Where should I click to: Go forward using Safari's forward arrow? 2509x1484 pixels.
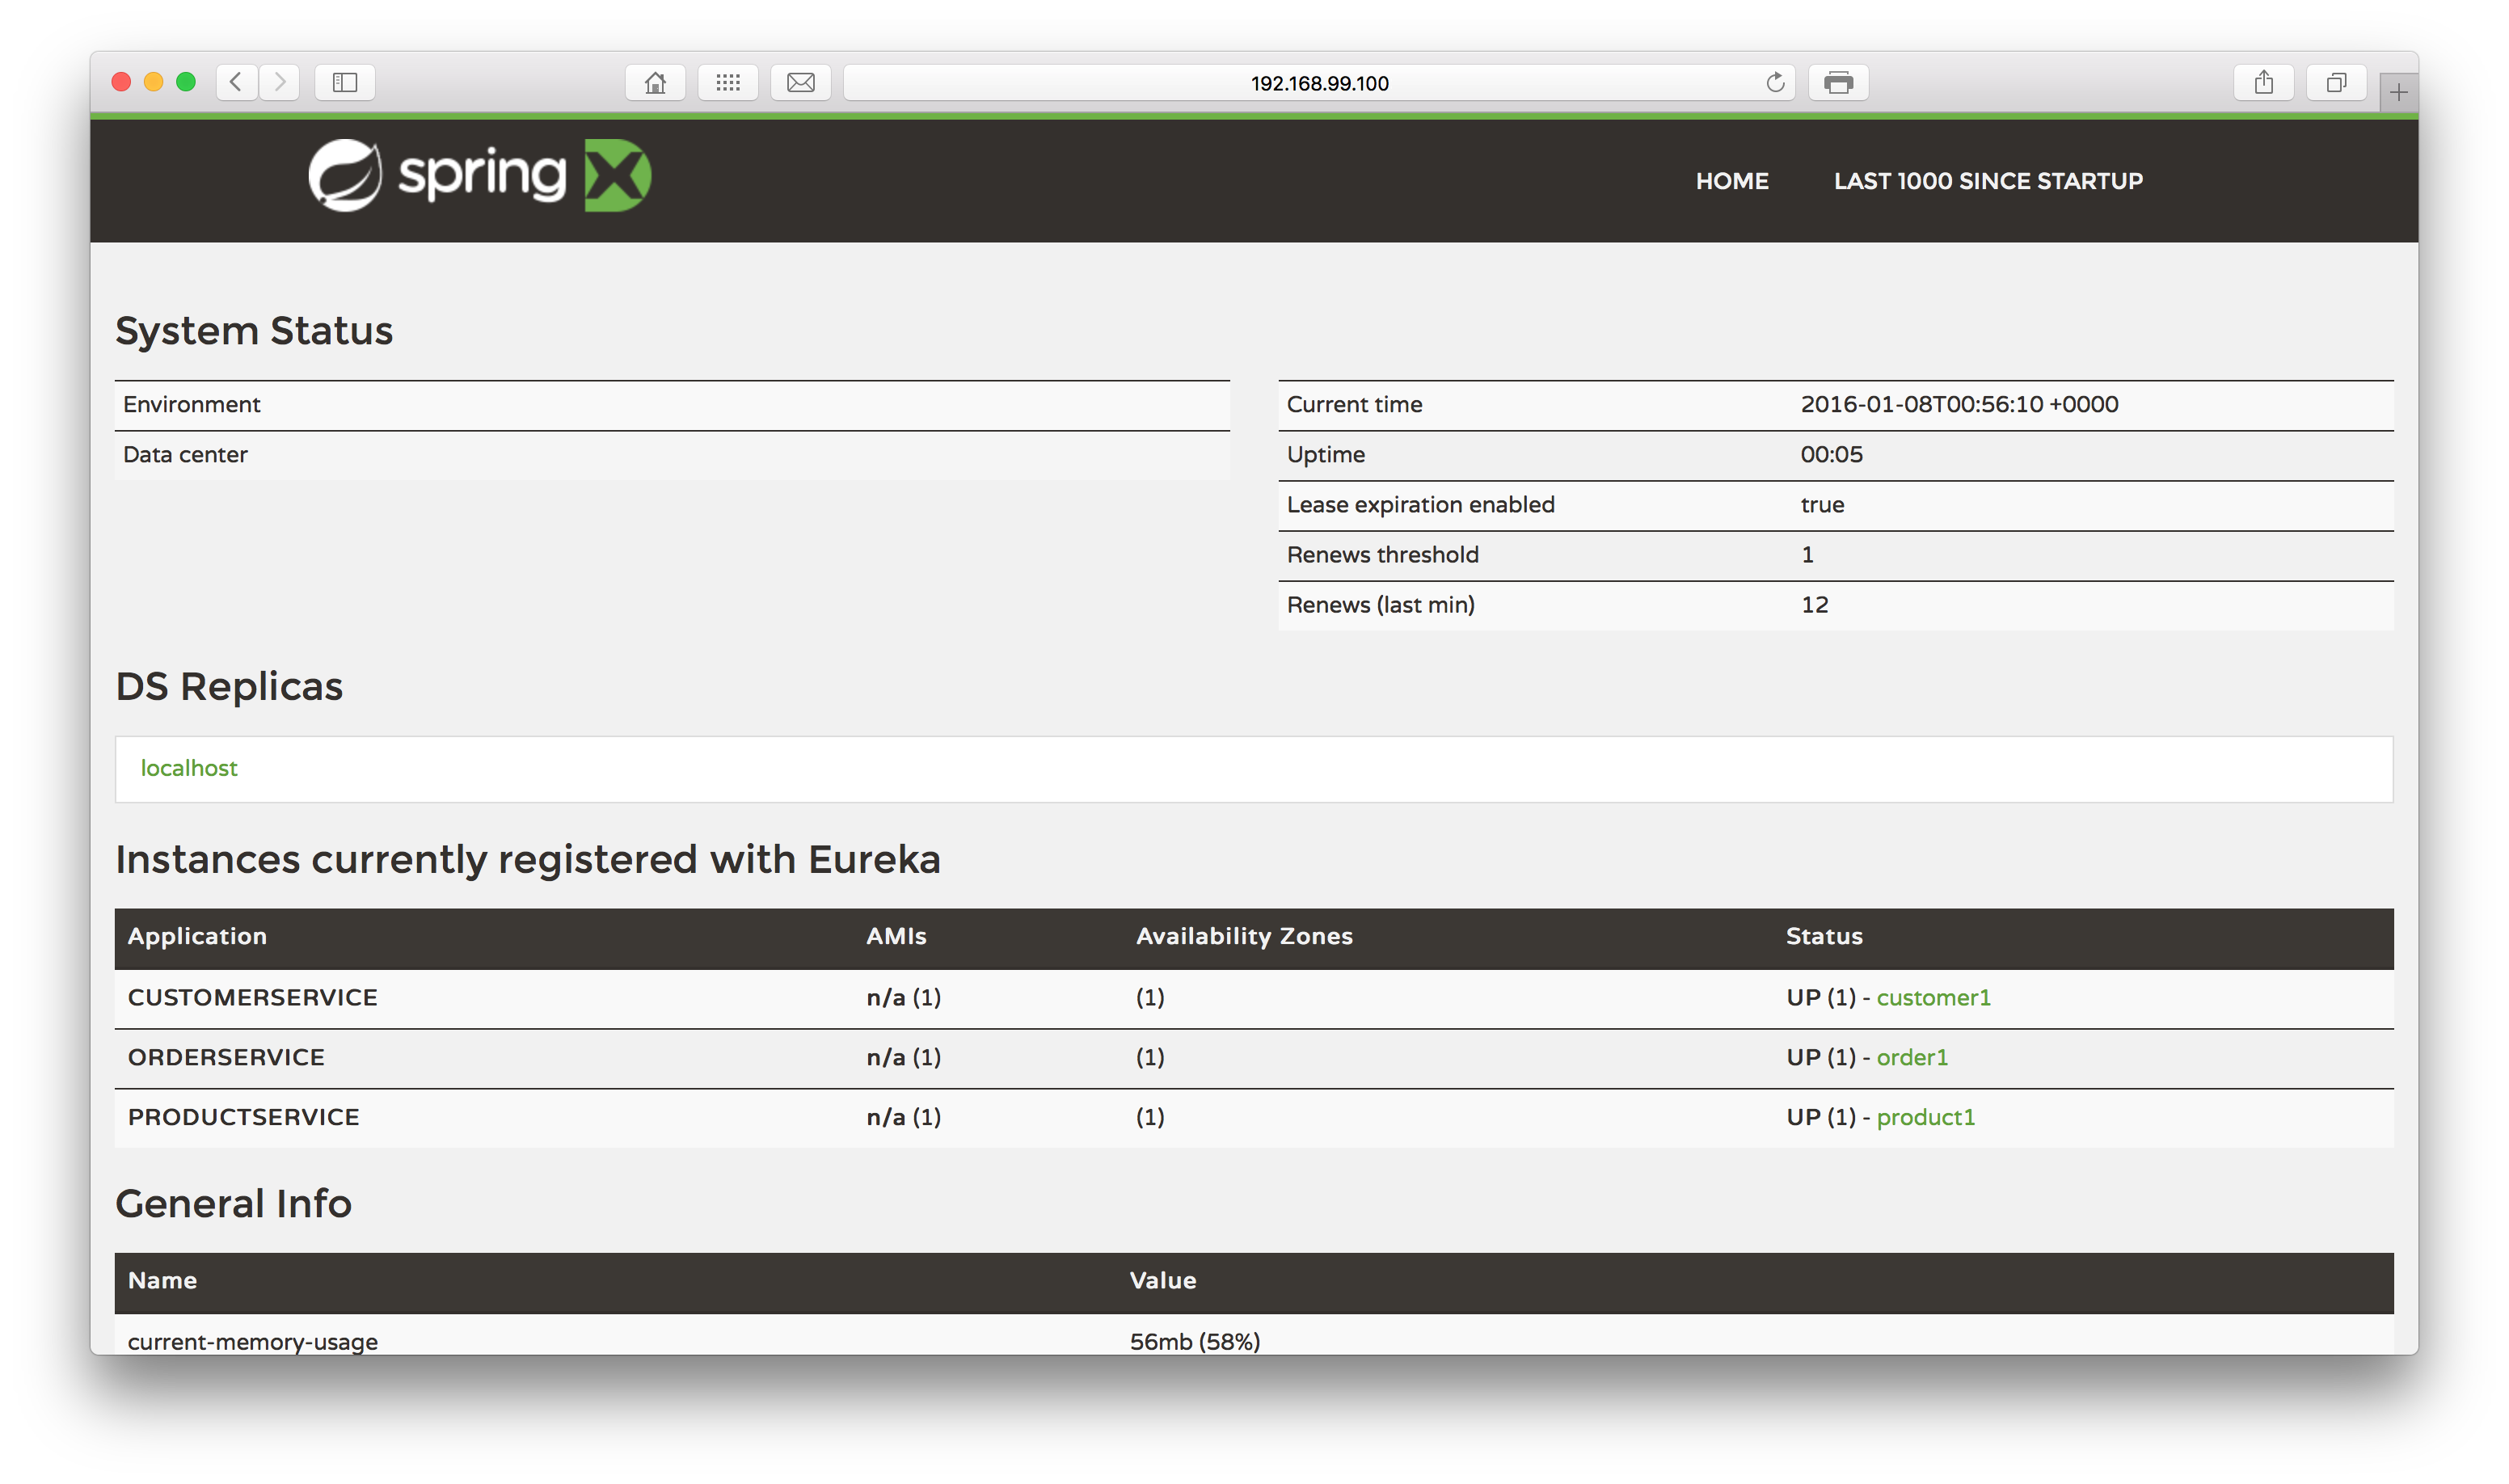coord(280,82)
